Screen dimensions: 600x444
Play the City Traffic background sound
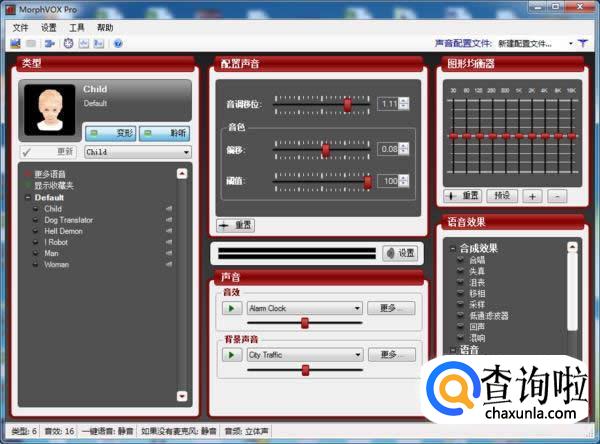pos(232,355)
